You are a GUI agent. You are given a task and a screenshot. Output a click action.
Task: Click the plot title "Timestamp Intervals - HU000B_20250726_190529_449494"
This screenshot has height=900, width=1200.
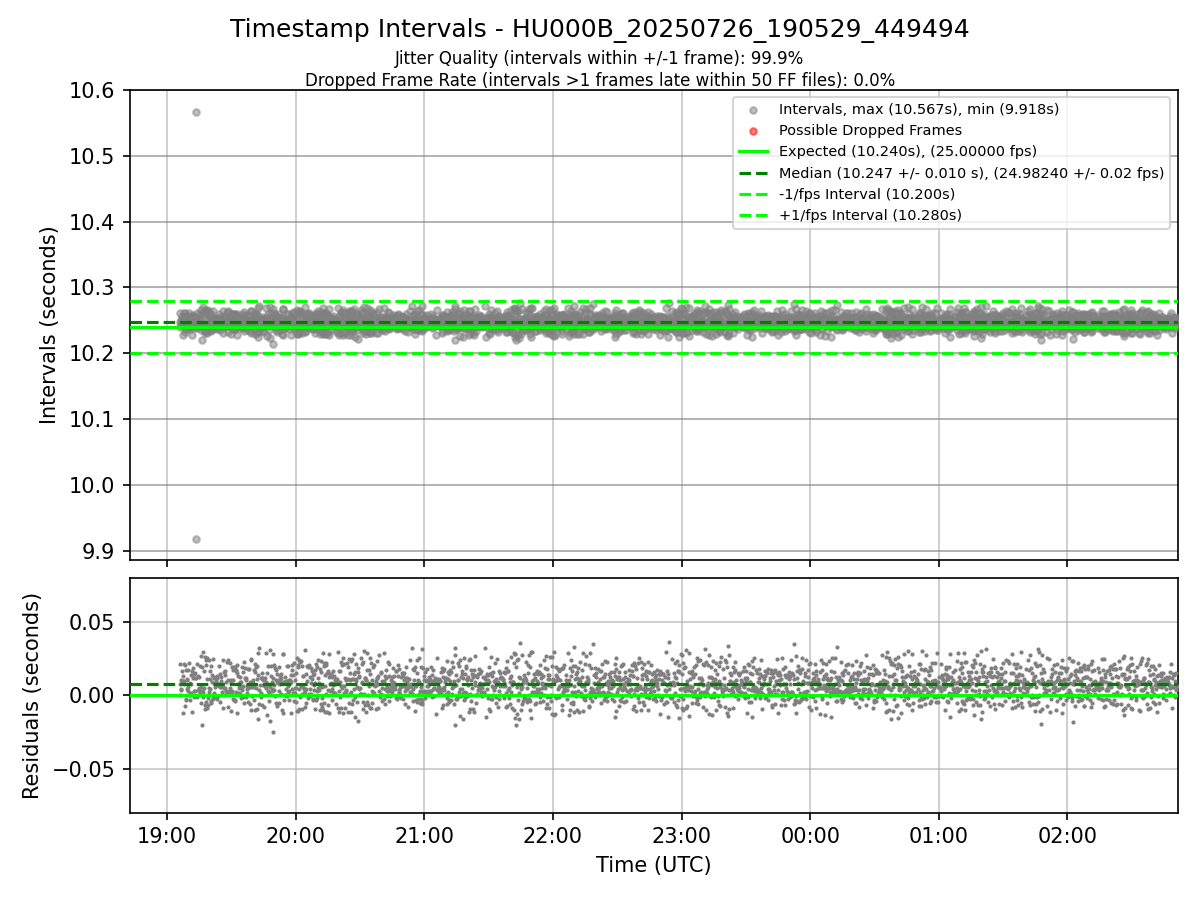click(x=599, y=29)
